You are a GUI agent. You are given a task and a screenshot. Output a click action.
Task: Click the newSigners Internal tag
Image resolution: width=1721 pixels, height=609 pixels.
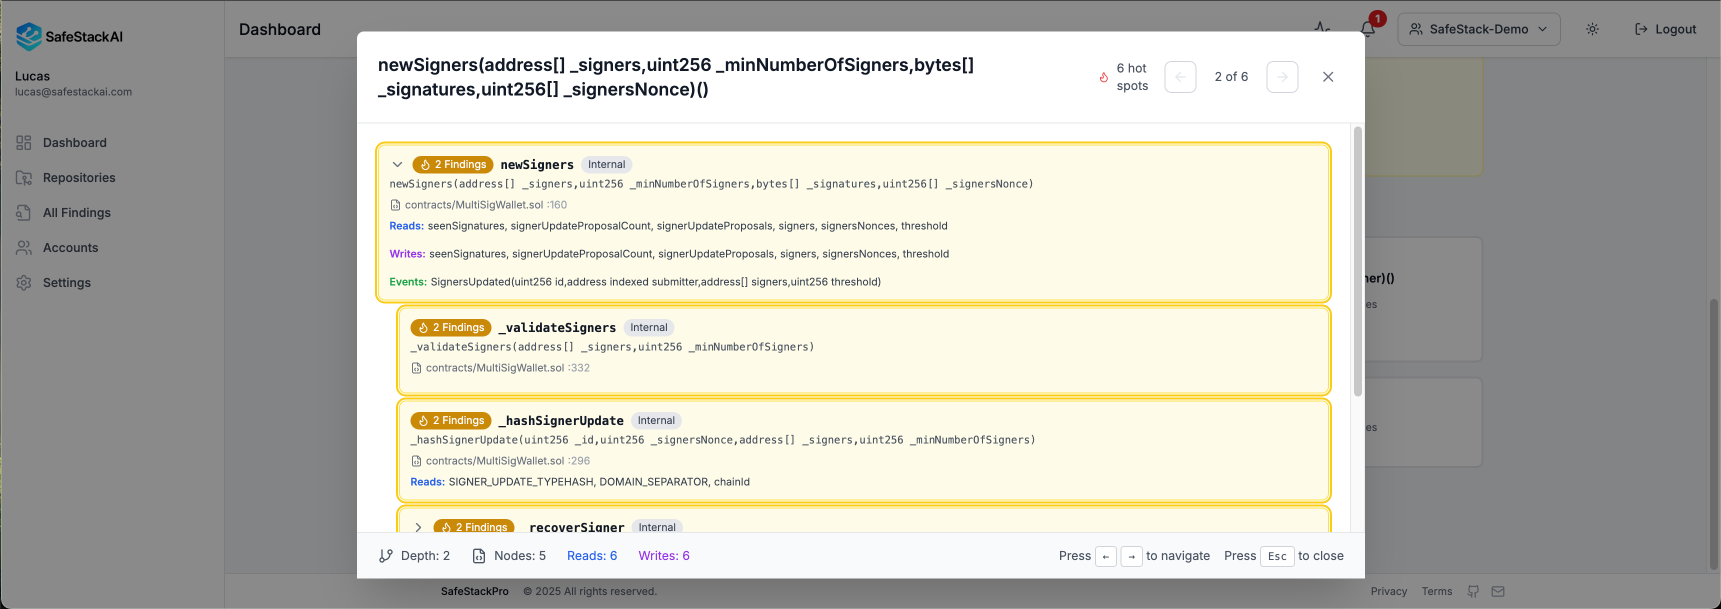coord(607,165)
